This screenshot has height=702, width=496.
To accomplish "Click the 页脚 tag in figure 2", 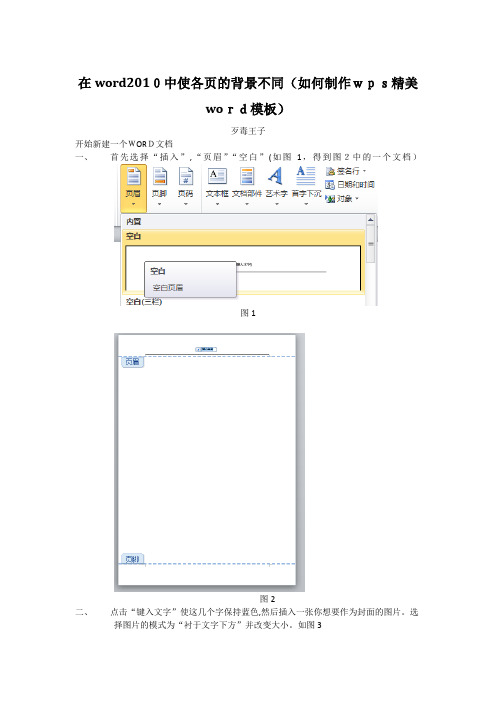I will pyautogui.click(x=133, y=559).
